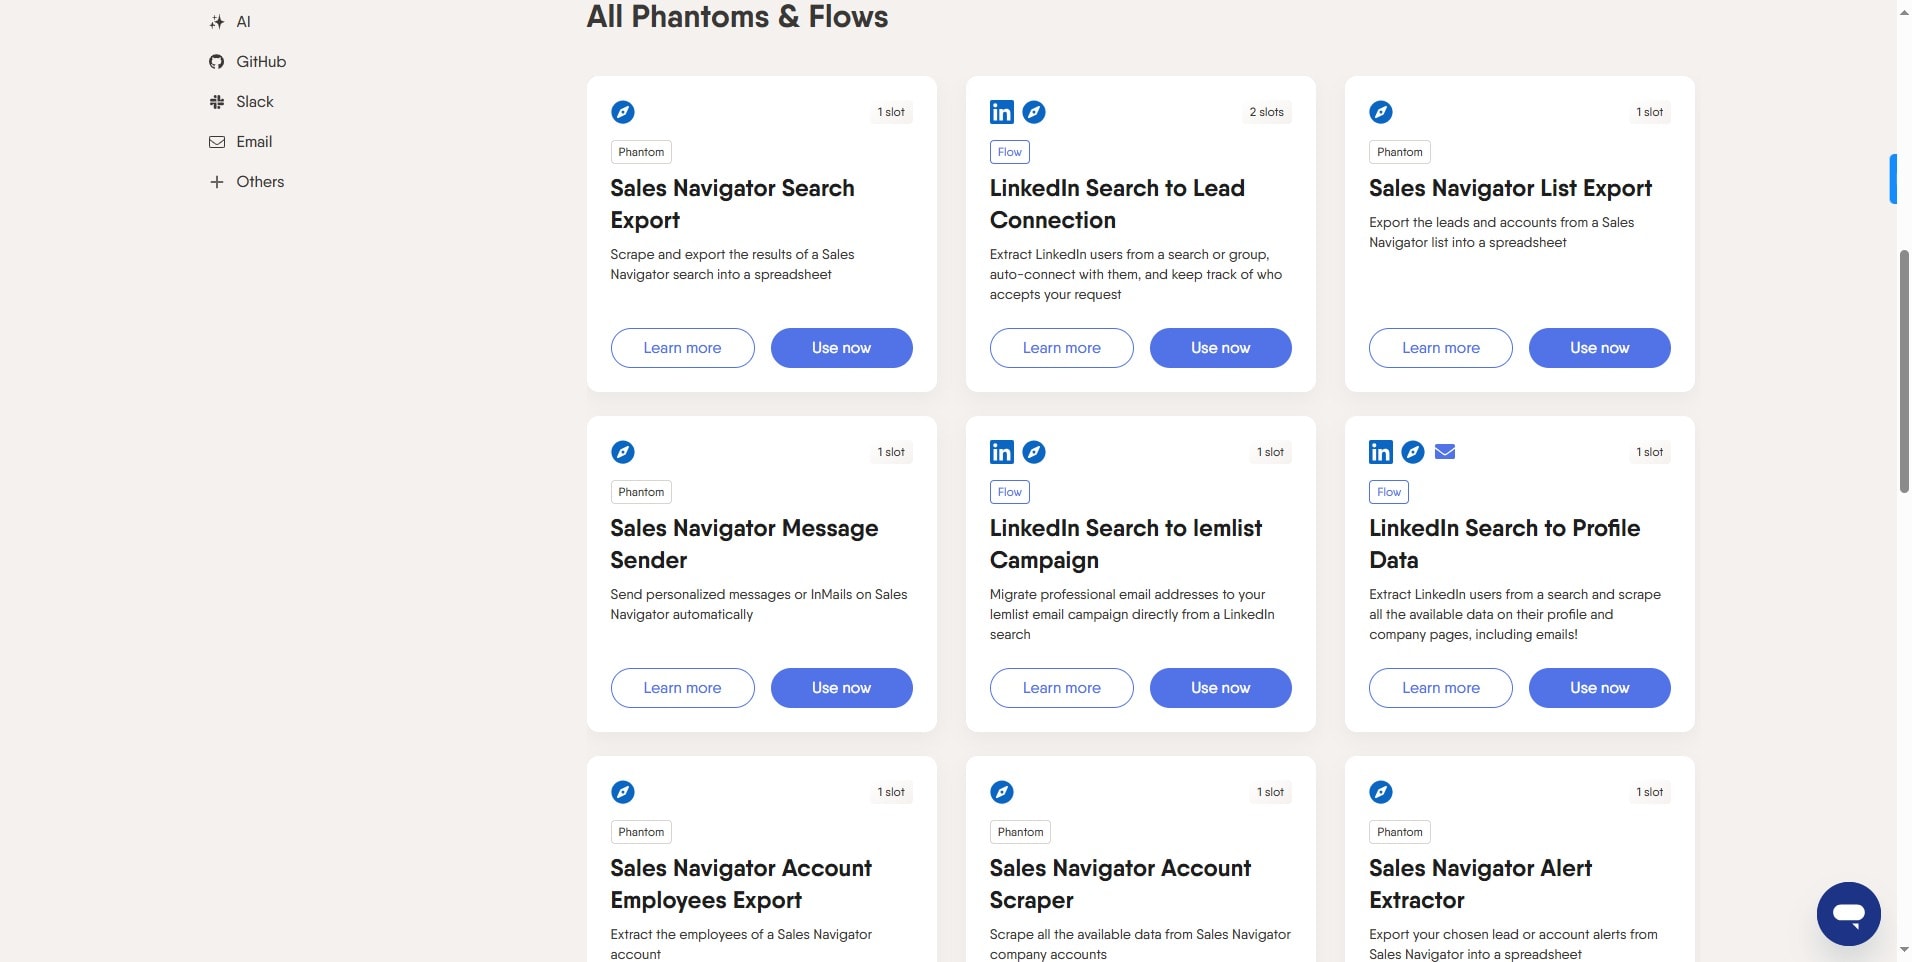Click the AI sparkle icon in sidebar
This screenshot has height=962, width=1912.
tap(216, 22)
